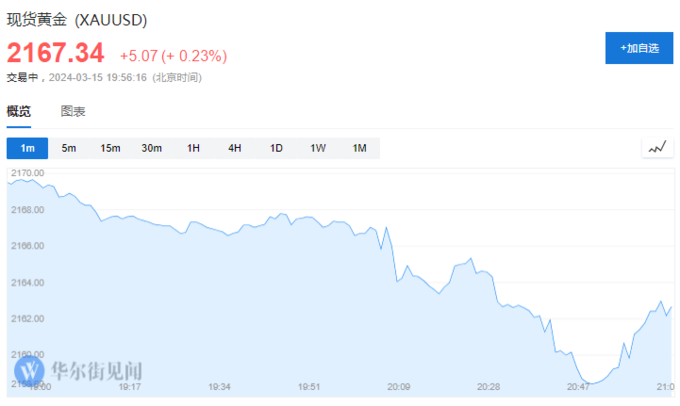
Task: Click the chart low point near 20:47
Action: pos(591,383)
